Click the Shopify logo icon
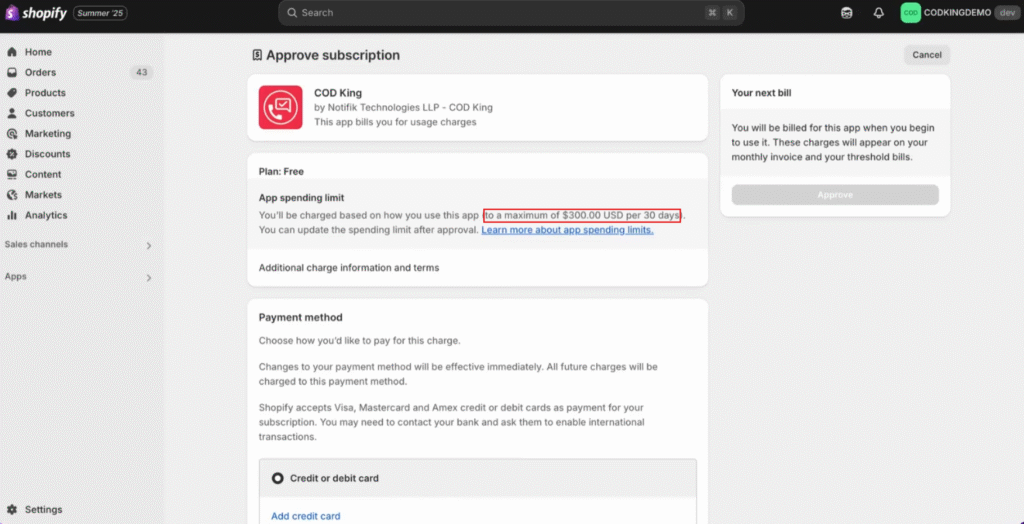Screen dimensions: 1024x524 (13, 13)
